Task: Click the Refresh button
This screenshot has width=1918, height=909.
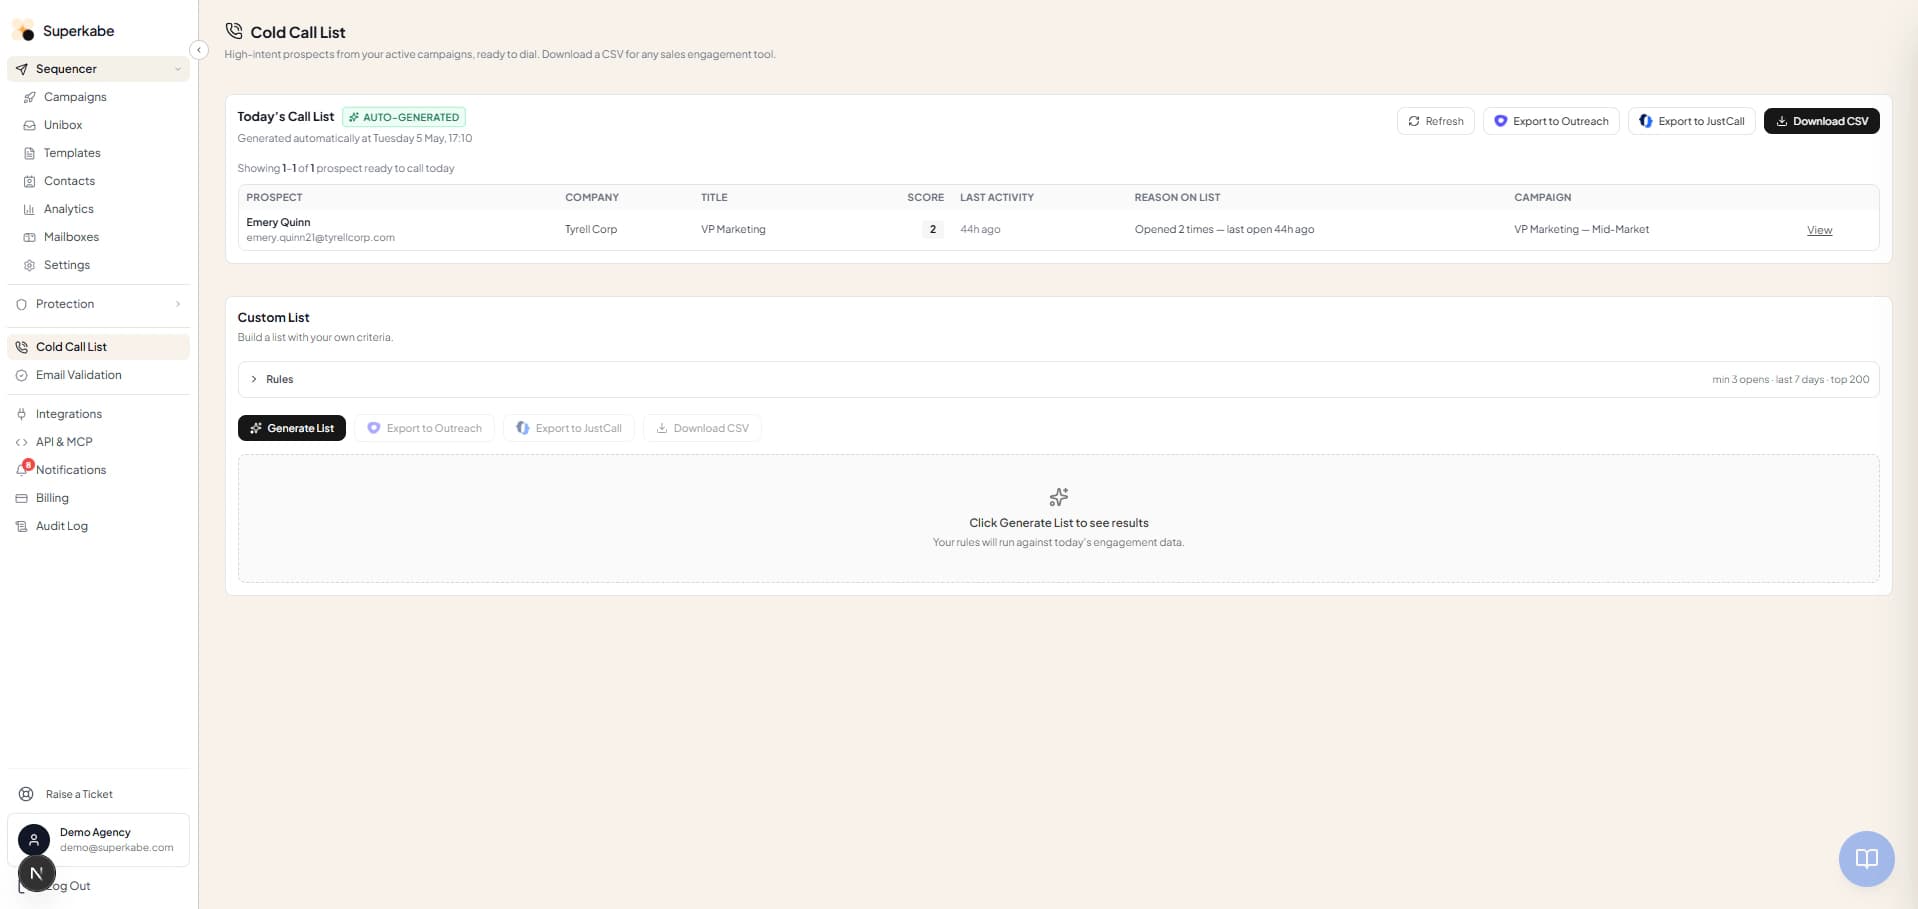Action: (x=1435, y=121)
